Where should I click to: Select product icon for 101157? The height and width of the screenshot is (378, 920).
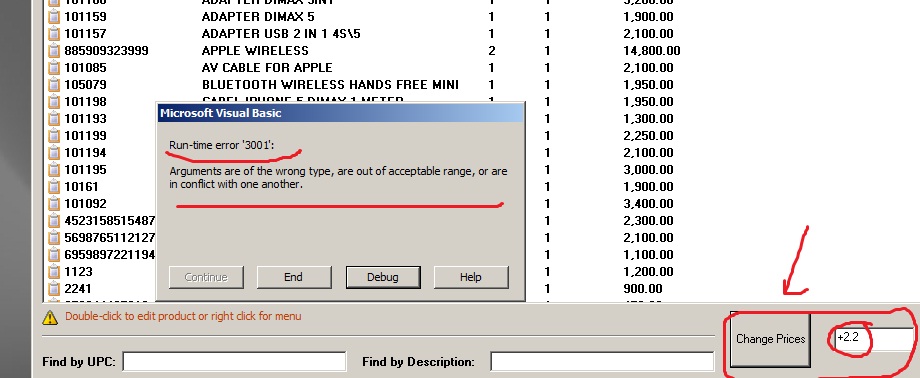click(54, 33)
